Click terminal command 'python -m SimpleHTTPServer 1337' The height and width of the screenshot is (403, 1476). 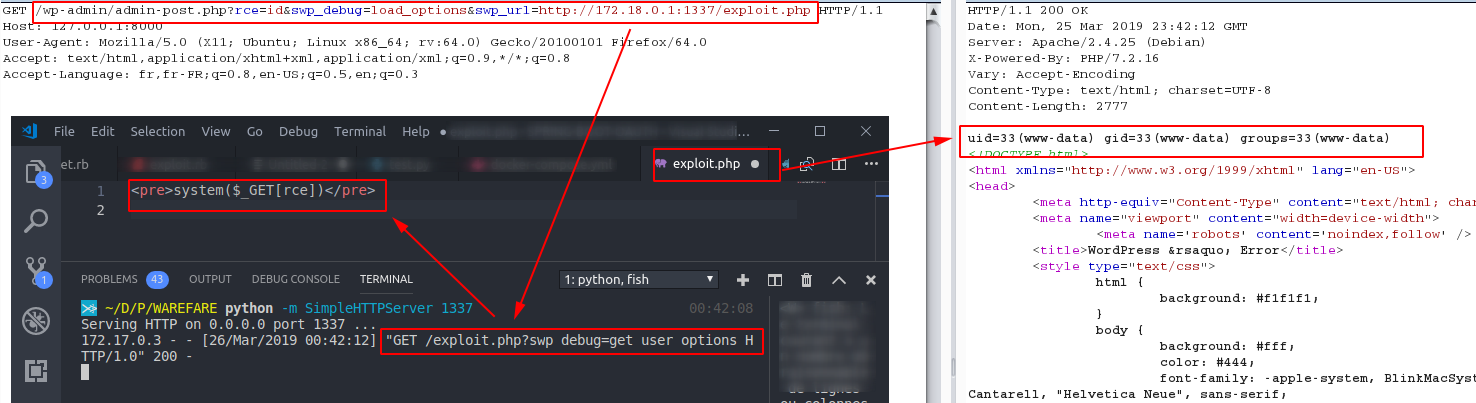pyautogui.click(x=349, y=309)
